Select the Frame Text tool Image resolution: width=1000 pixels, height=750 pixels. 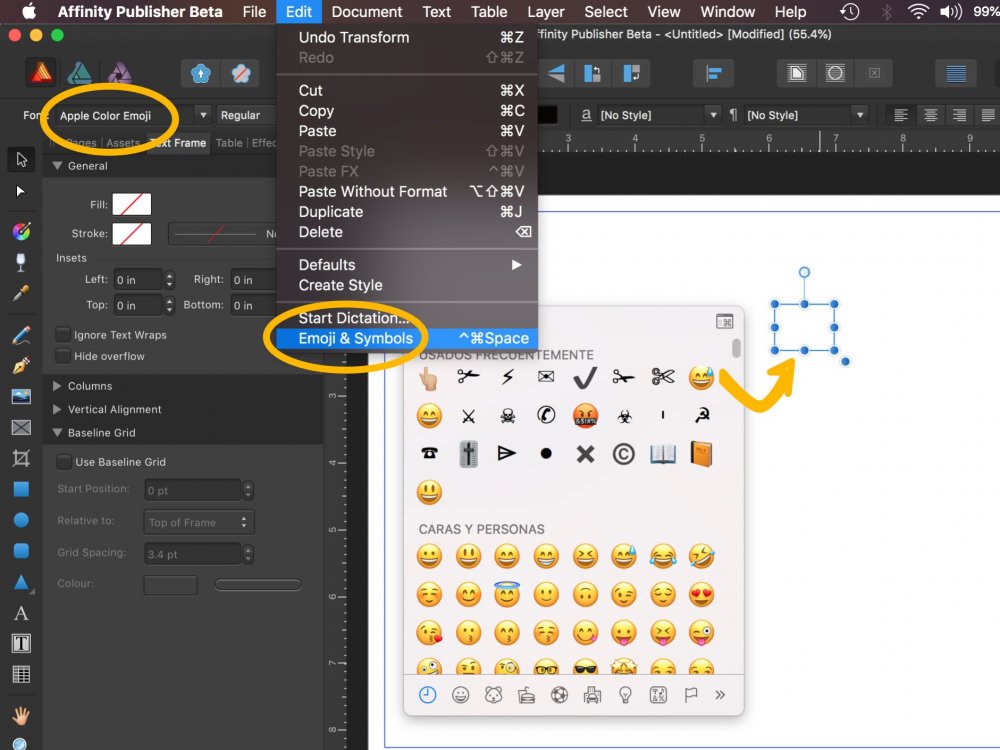tap(21, 643)
